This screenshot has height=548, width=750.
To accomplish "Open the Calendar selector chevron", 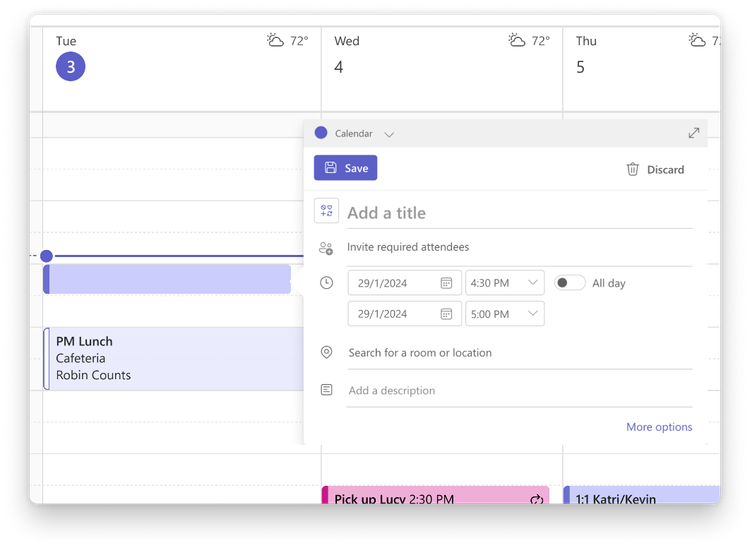I will 389,134.
